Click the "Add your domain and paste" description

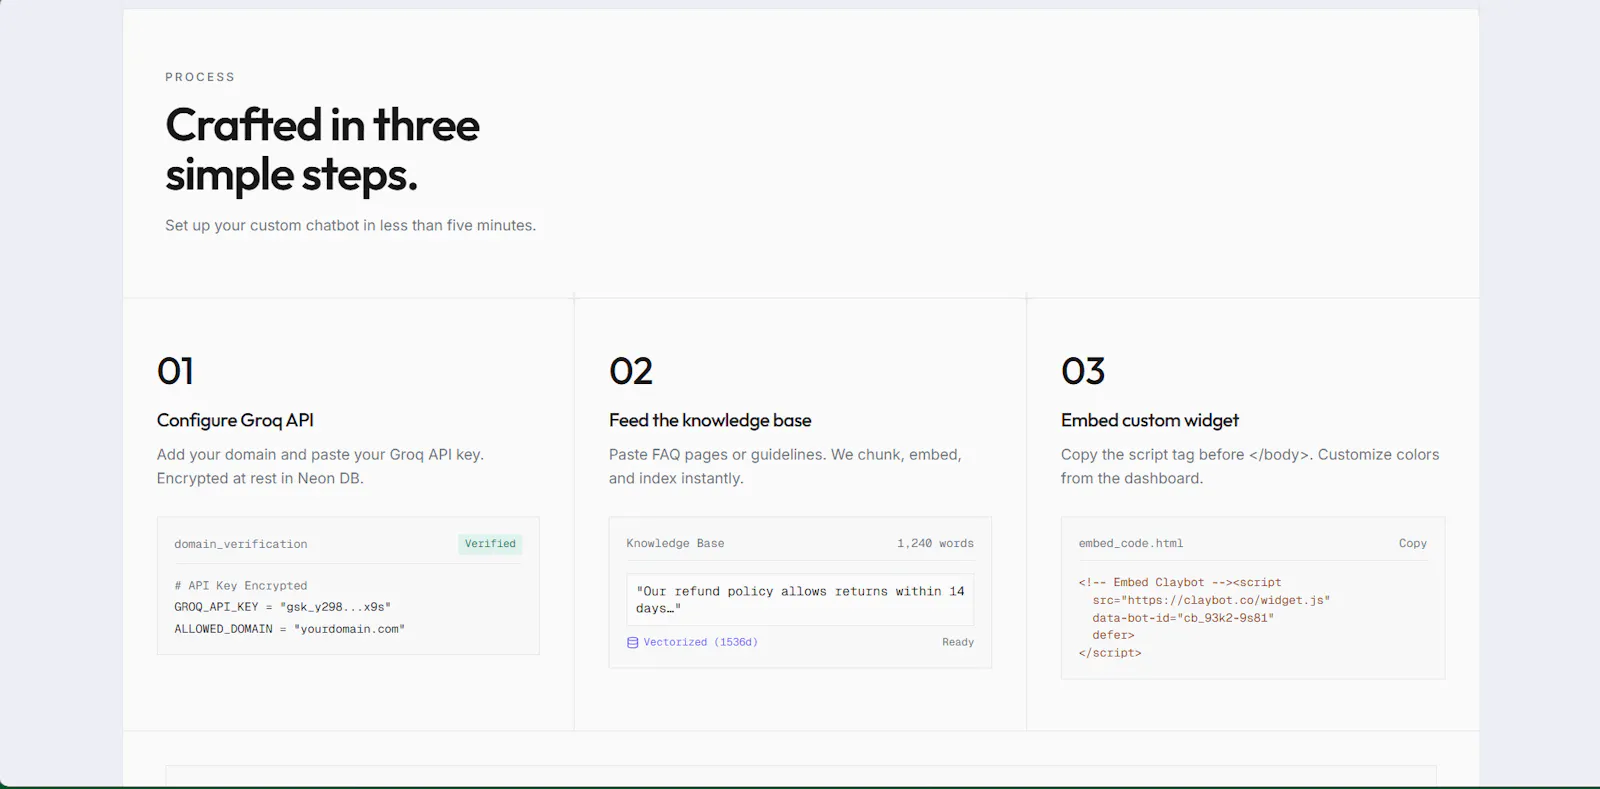(x=320, y=467)
